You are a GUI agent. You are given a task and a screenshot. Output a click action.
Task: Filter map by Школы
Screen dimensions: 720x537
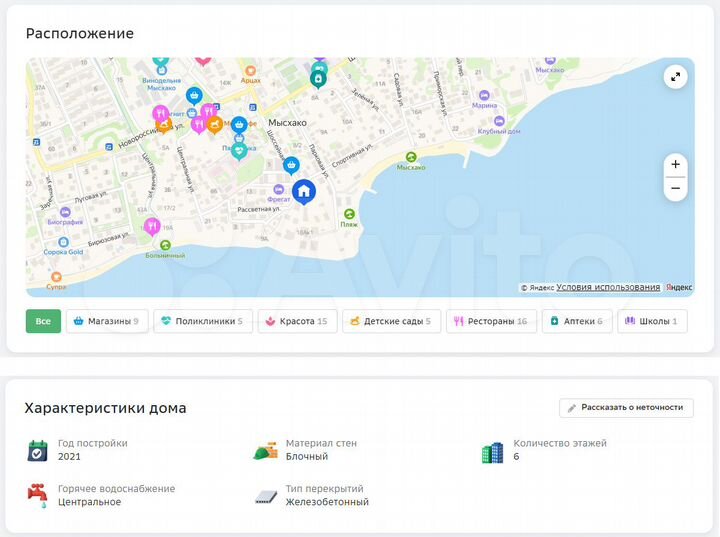(652, 321)
